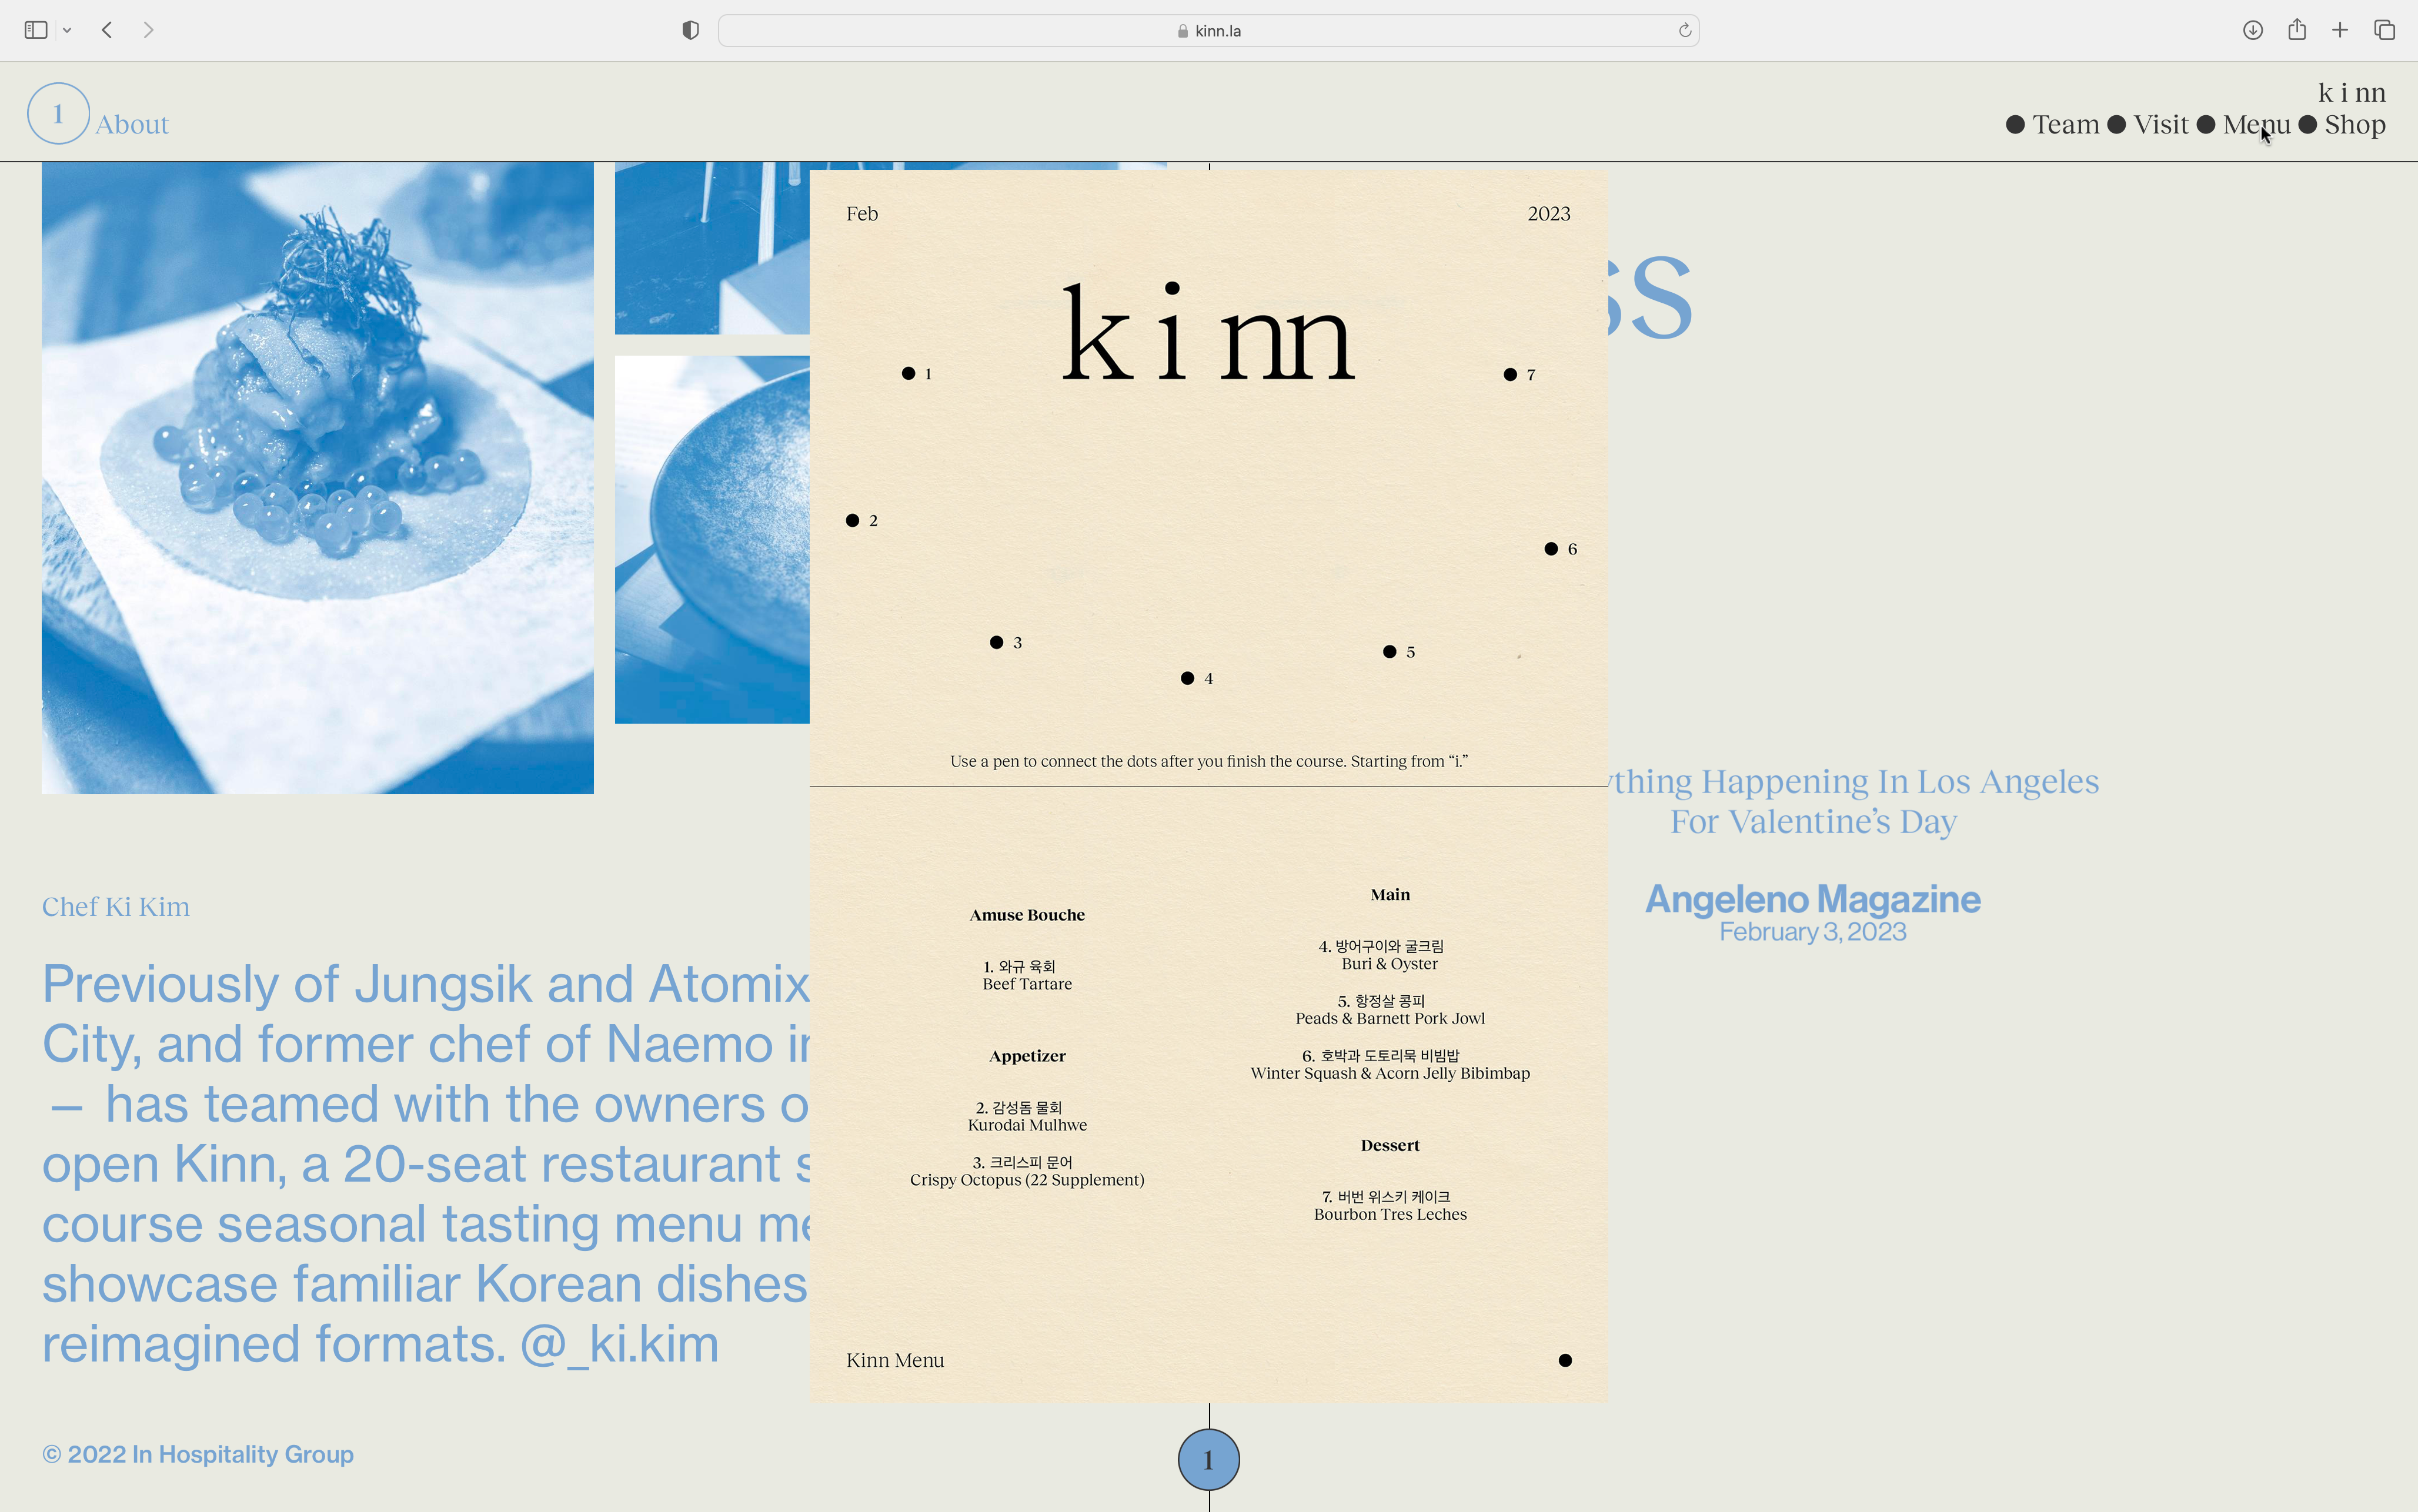Open the Menu nav item
Image resolution: width=2418 pixels, height=1512 pixels.
(x=2257, y=125)
